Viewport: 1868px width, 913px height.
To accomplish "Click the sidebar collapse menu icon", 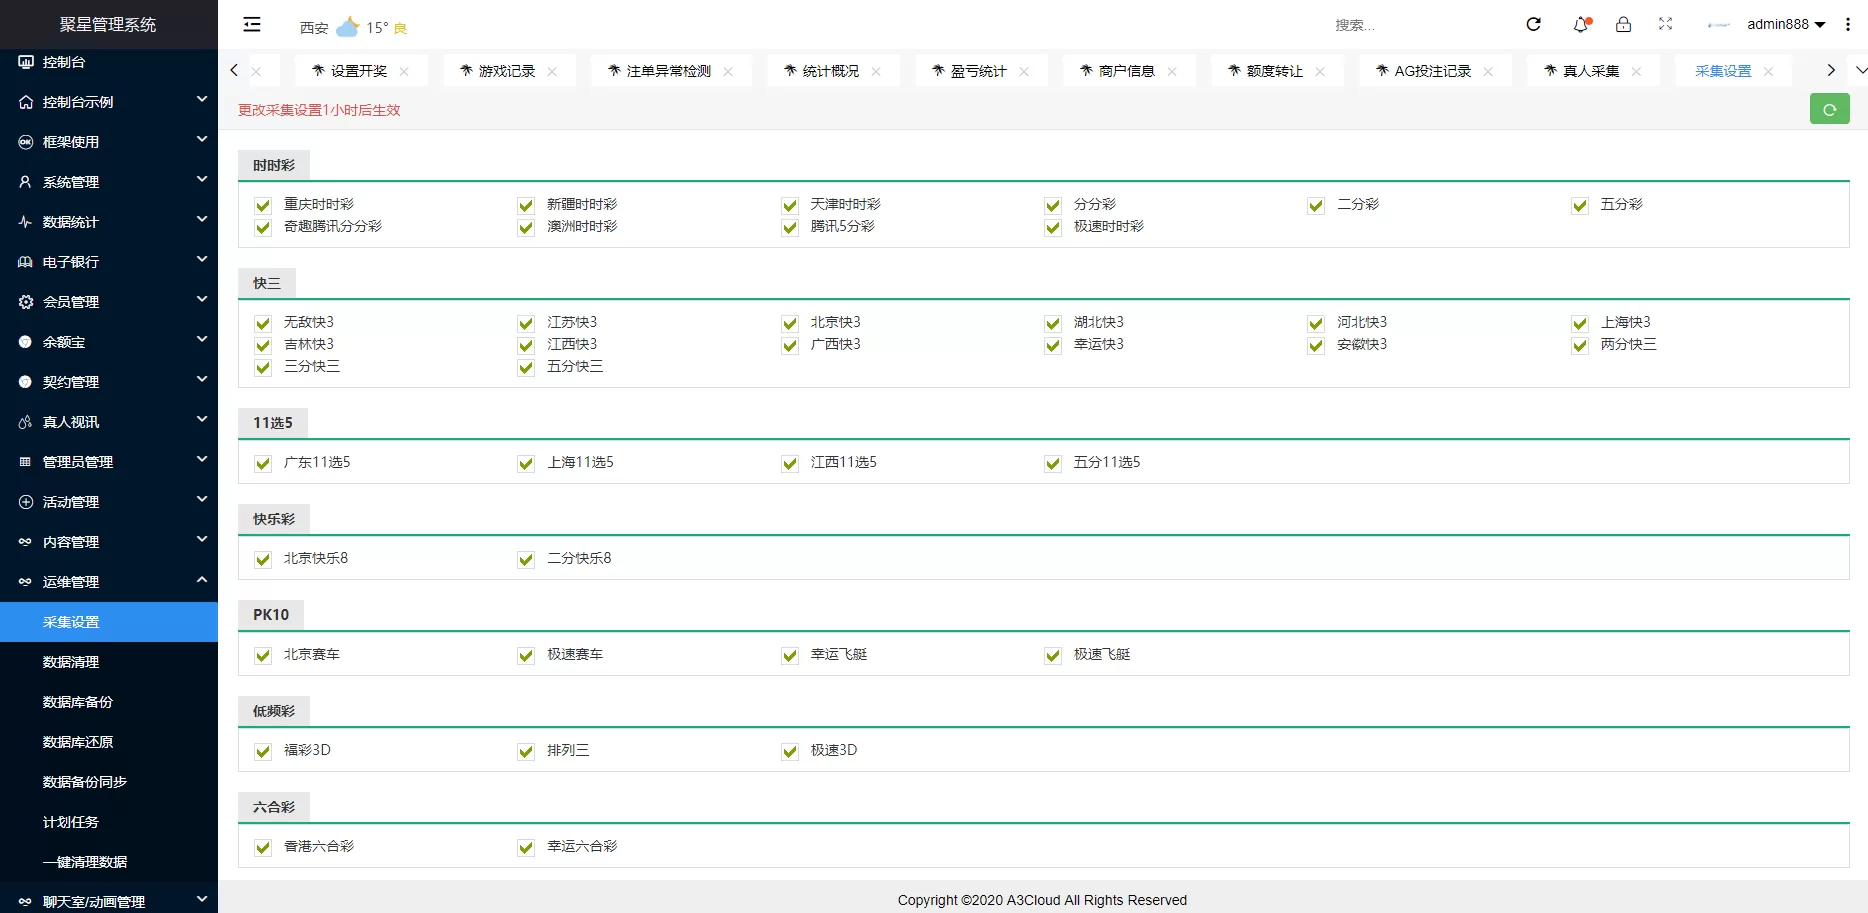I will 252,25.
